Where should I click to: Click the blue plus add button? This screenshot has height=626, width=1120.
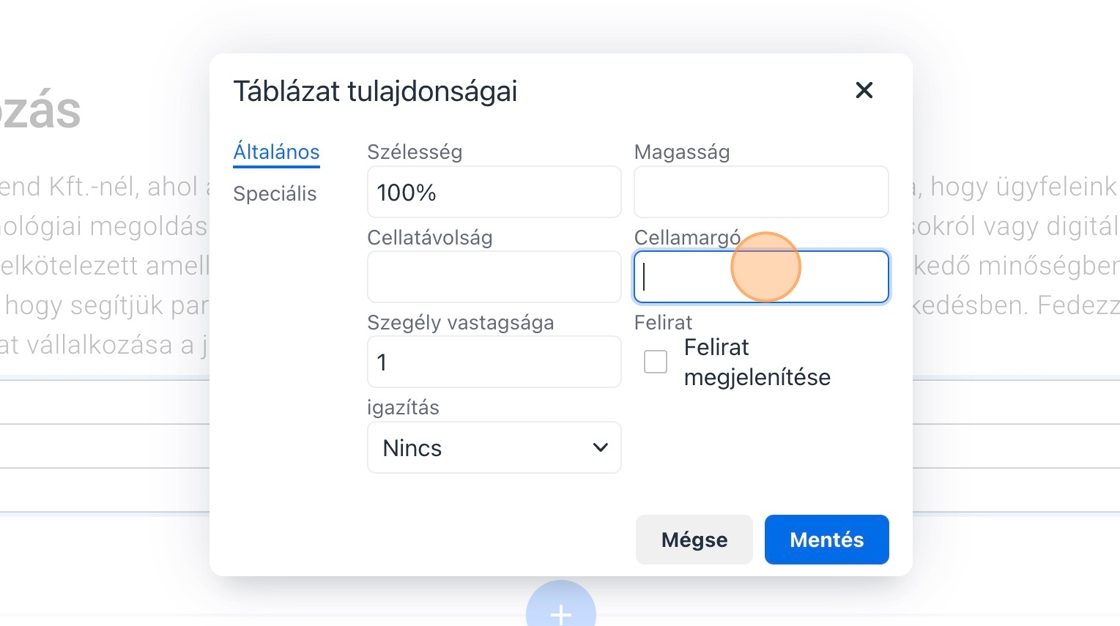pyautogui.click(x=561, y=612)
